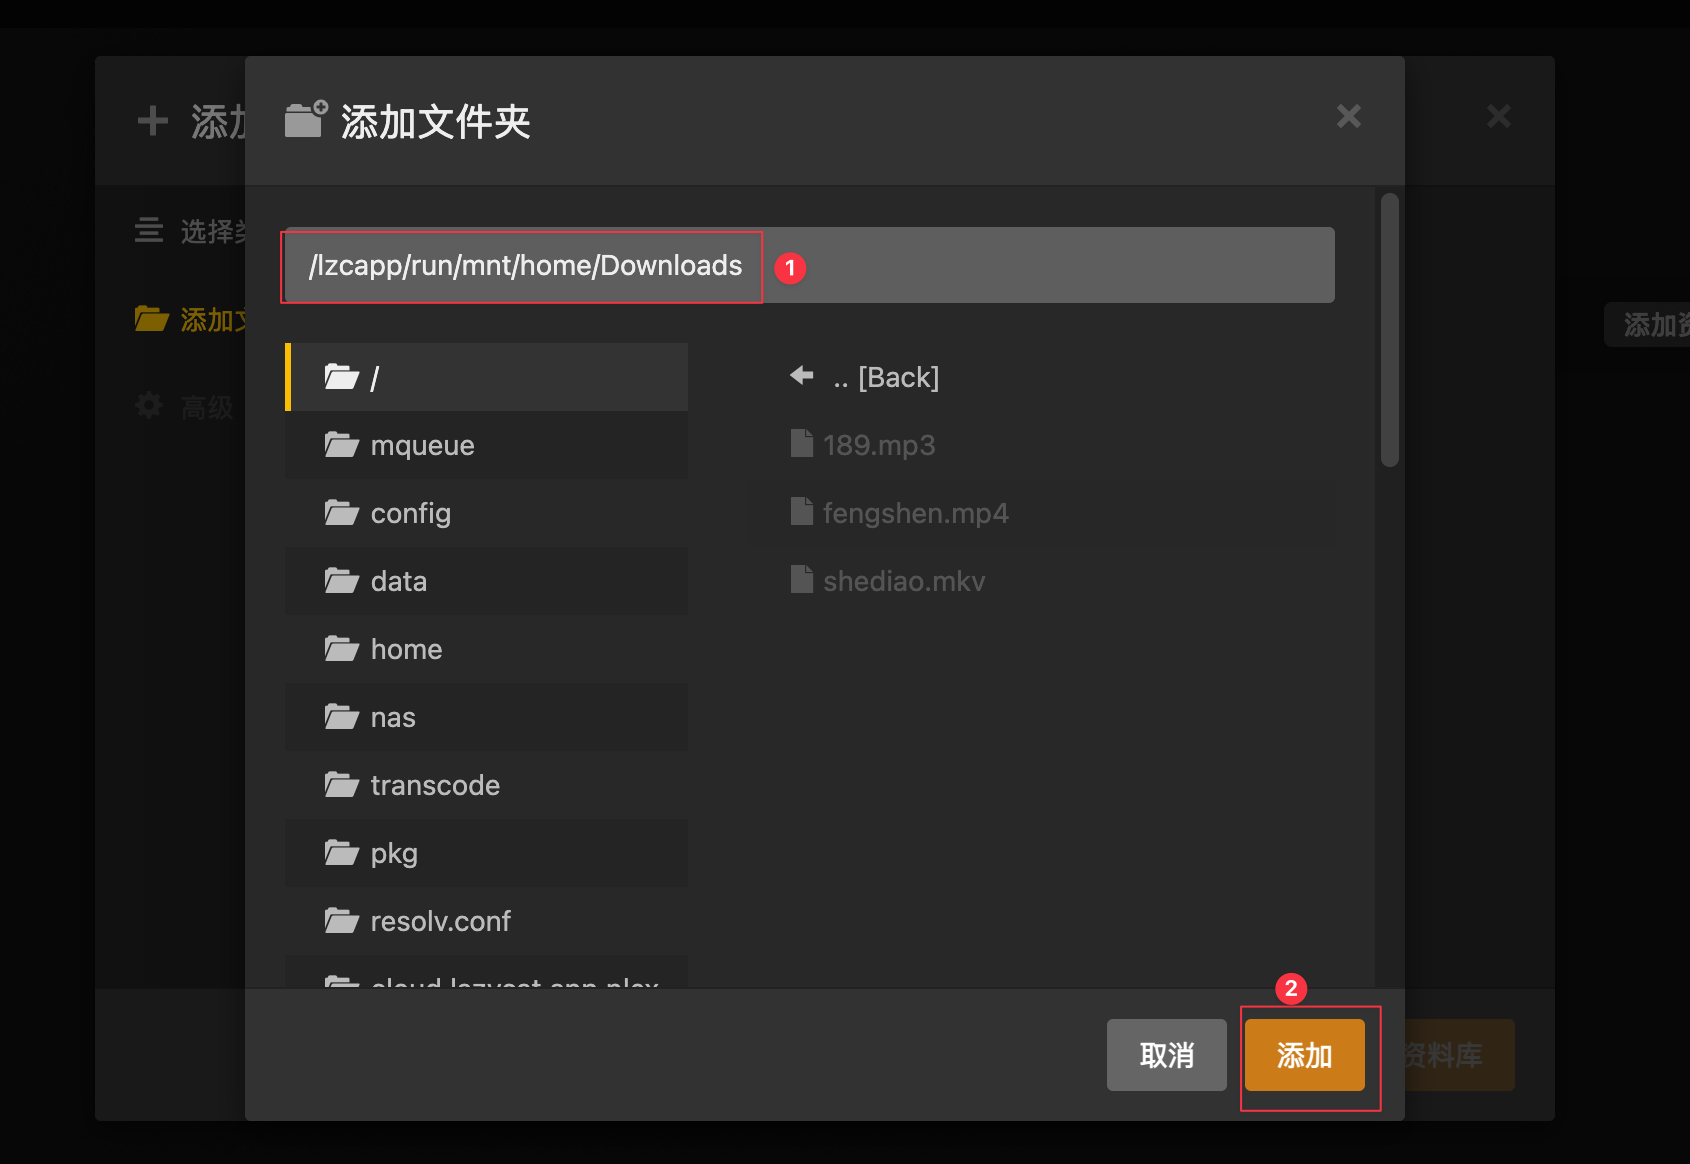Open the mqueue folder
Screen dimensions: 1690x1164
[487, 445]
